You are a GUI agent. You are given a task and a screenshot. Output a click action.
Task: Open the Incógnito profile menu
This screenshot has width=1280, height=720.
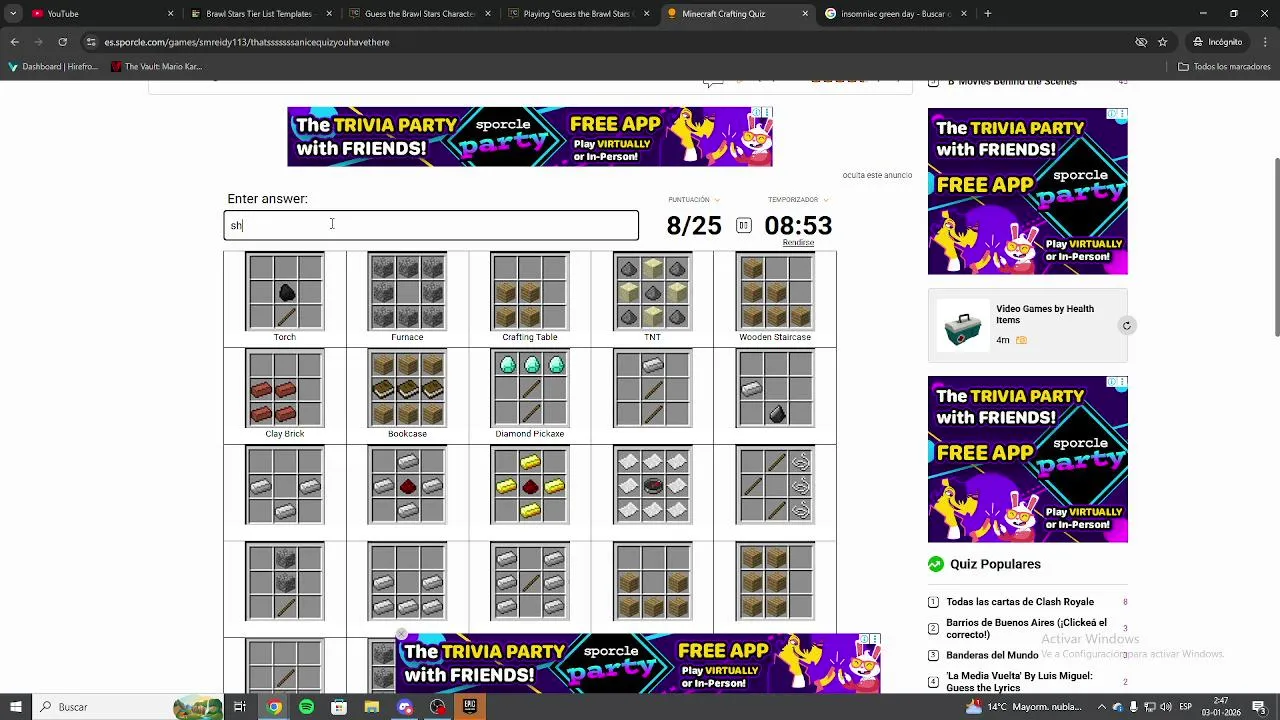coord(1218,42)
